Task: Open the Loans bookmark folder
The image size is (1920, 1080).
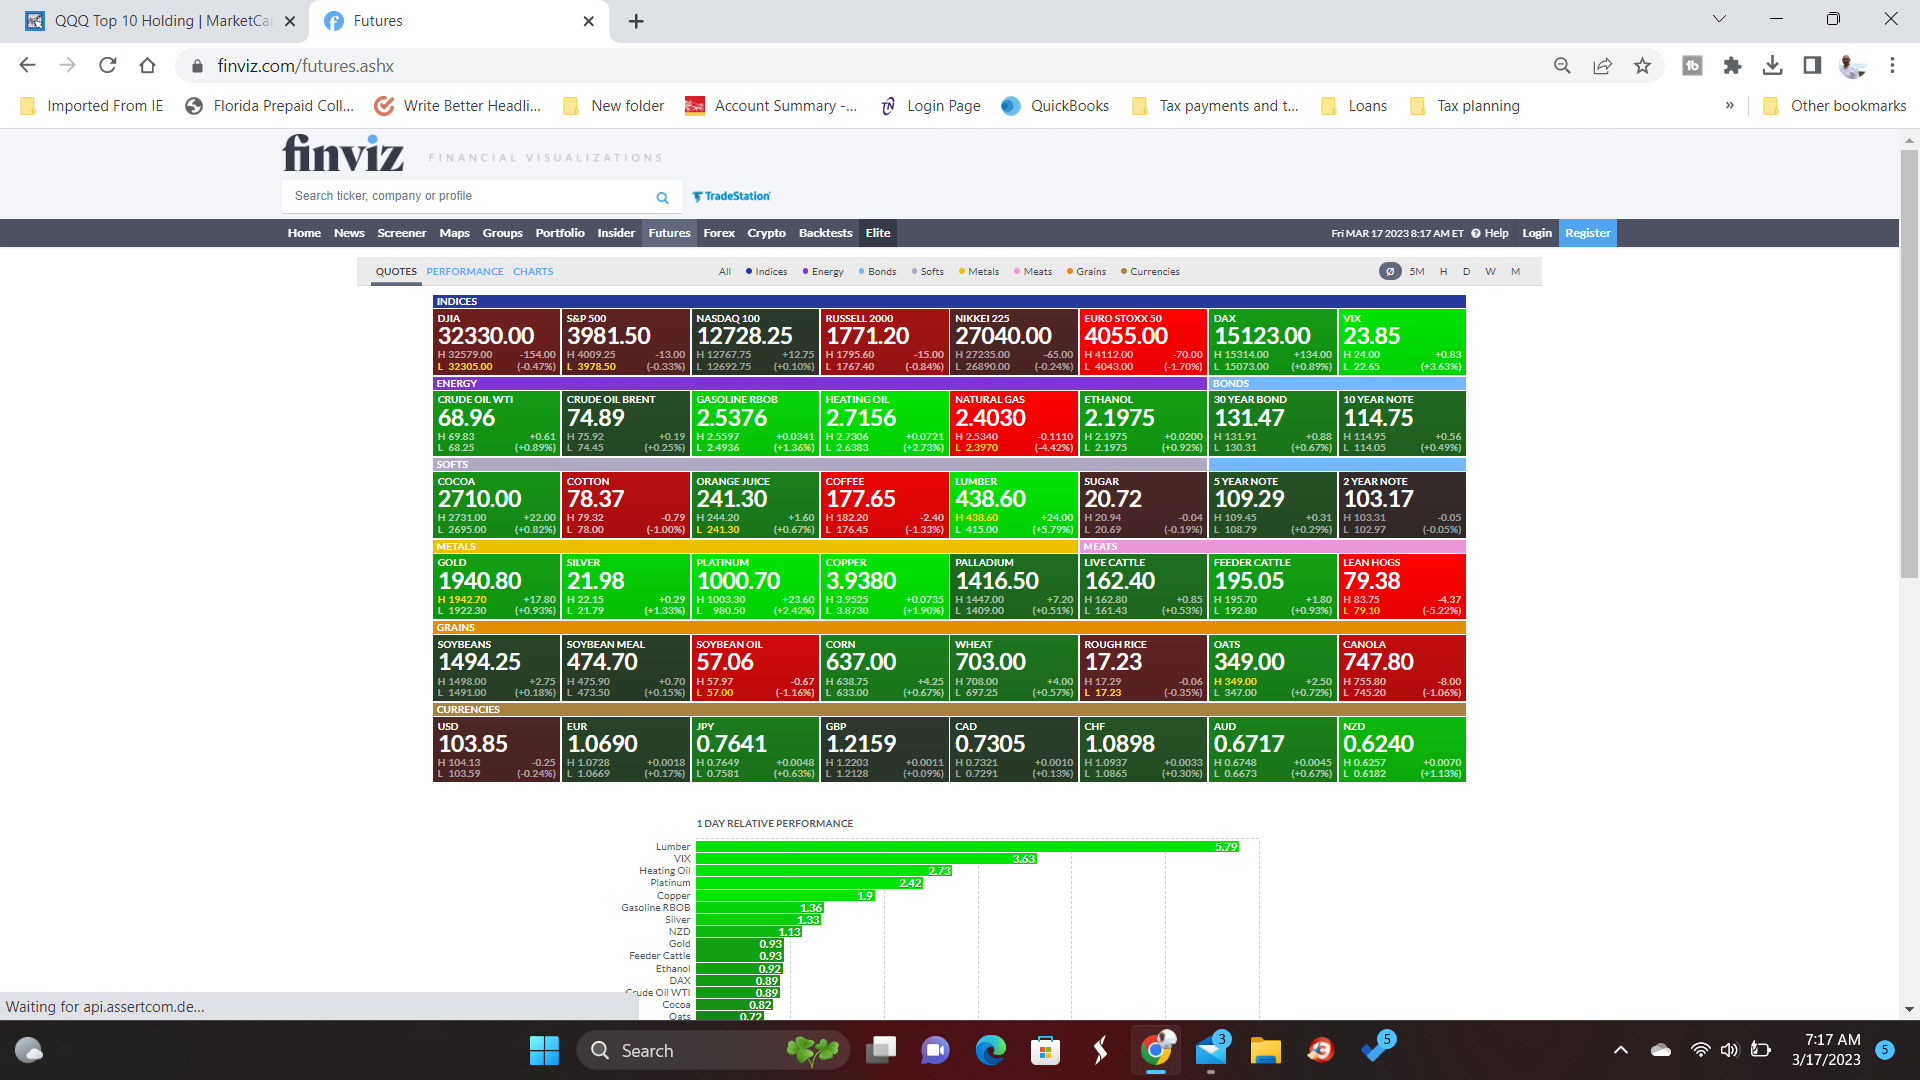Action: tap(1354, 105)
